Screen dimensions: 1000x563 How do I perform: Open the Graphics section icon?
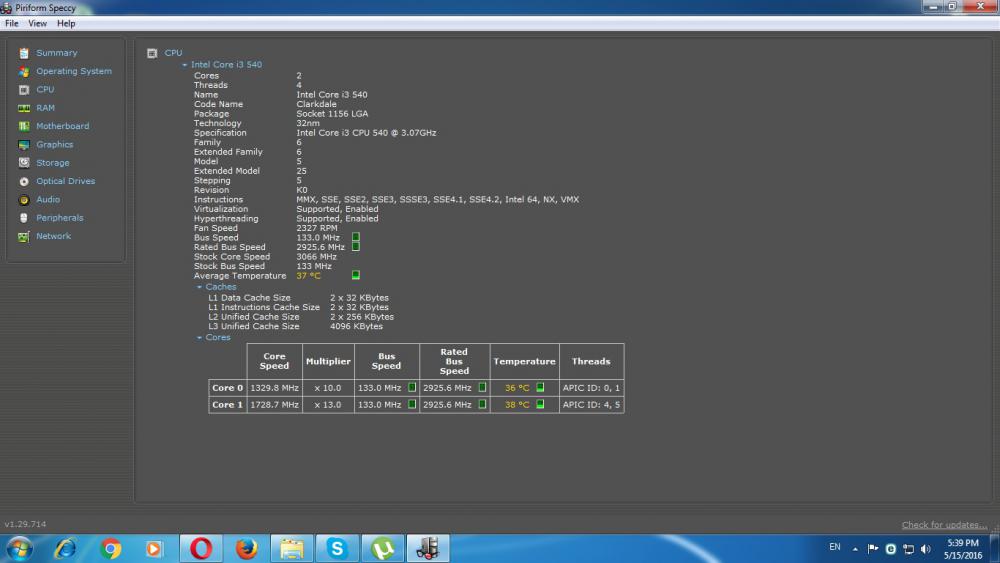24,145
